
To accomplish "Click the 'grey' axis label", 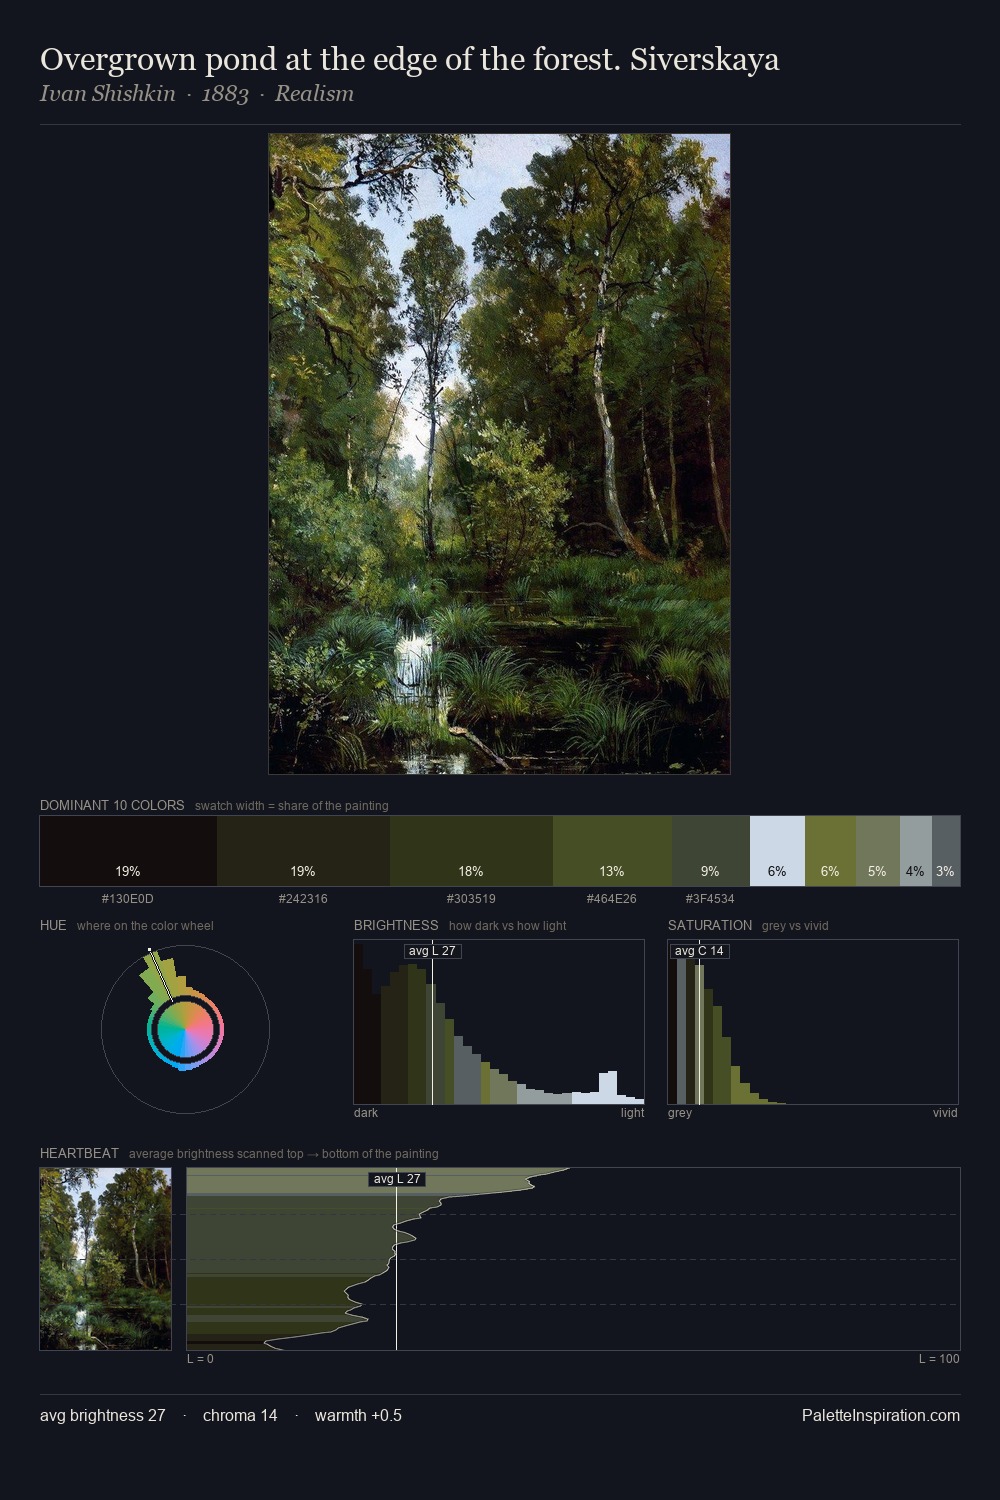I will [680, 1113].
